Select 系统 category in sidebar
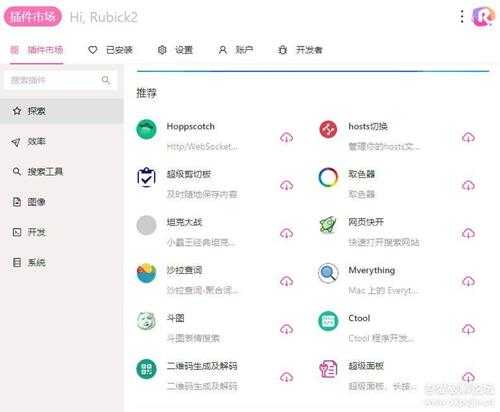The width and height of the screenshot is (500, 412). (62, 262)
